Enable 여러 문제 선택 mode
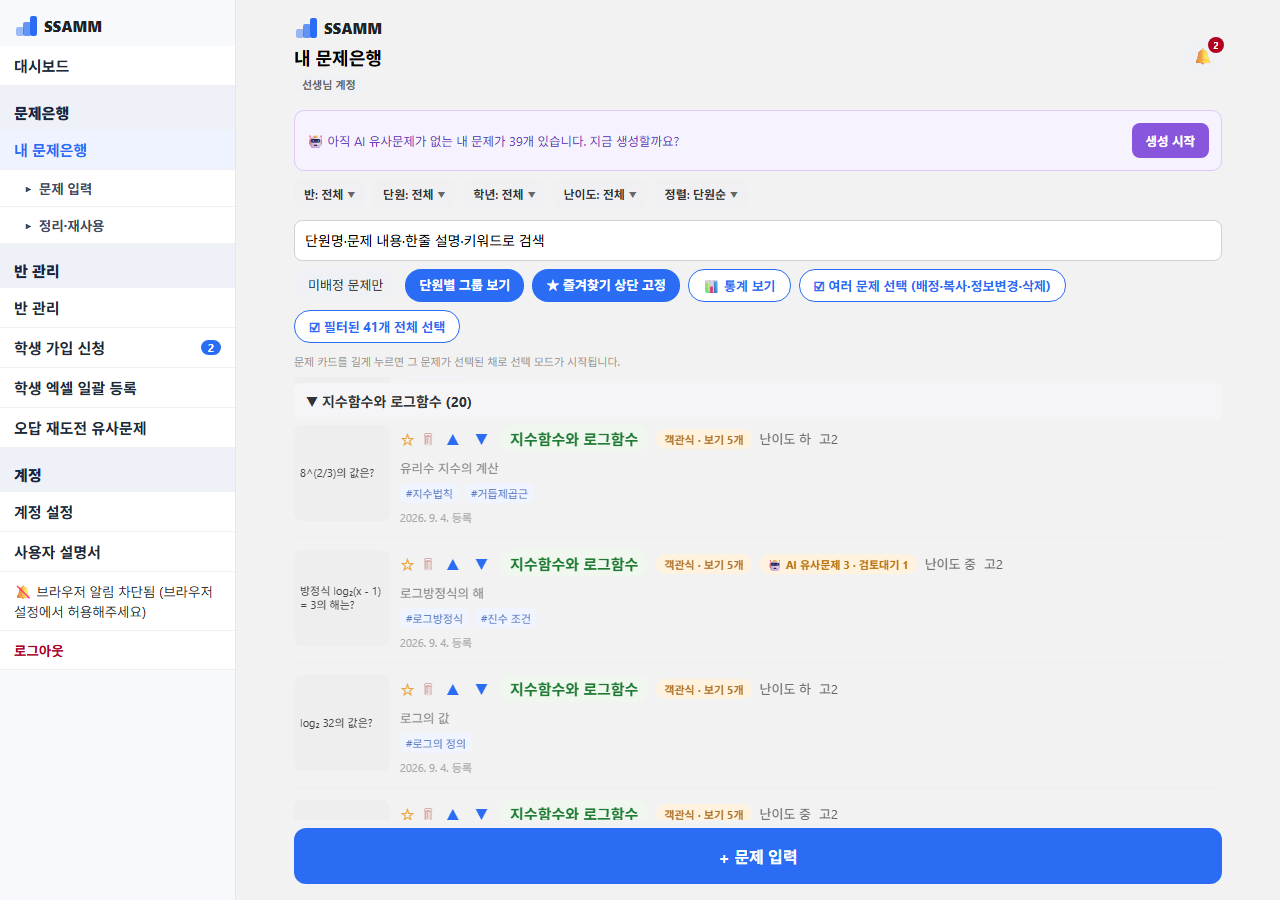The width and height of the screenshot is (1280, 900). pyautogui.click(x=932, y=286)
